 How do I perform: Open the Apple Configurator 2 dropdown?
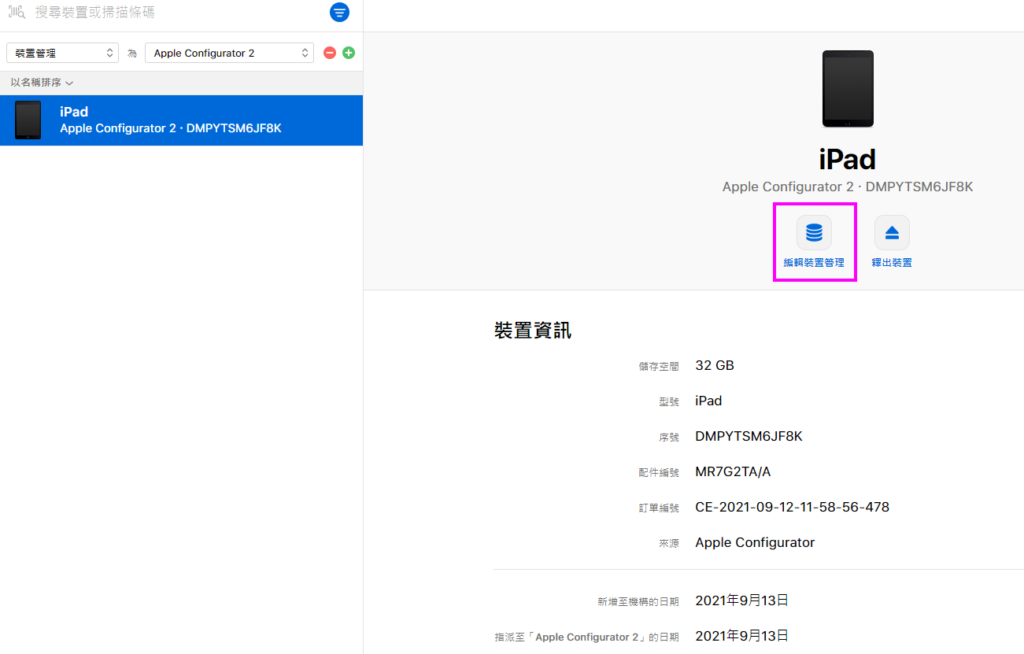(x=229, y=53)
